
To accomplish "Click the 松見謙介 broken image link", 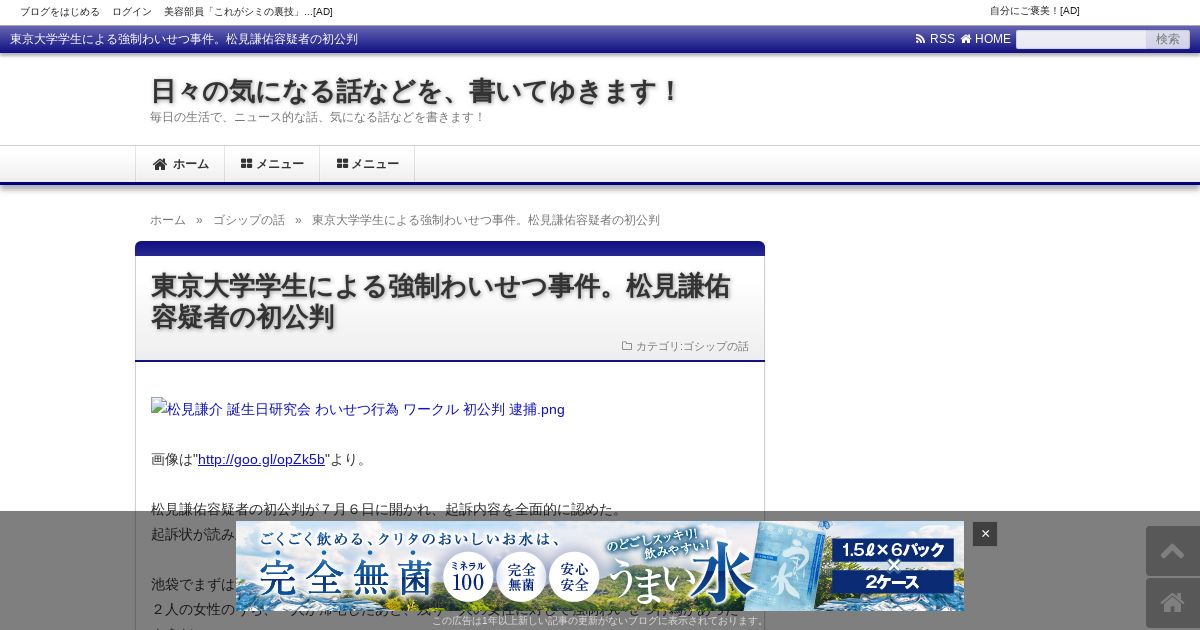I will (358, 409).
